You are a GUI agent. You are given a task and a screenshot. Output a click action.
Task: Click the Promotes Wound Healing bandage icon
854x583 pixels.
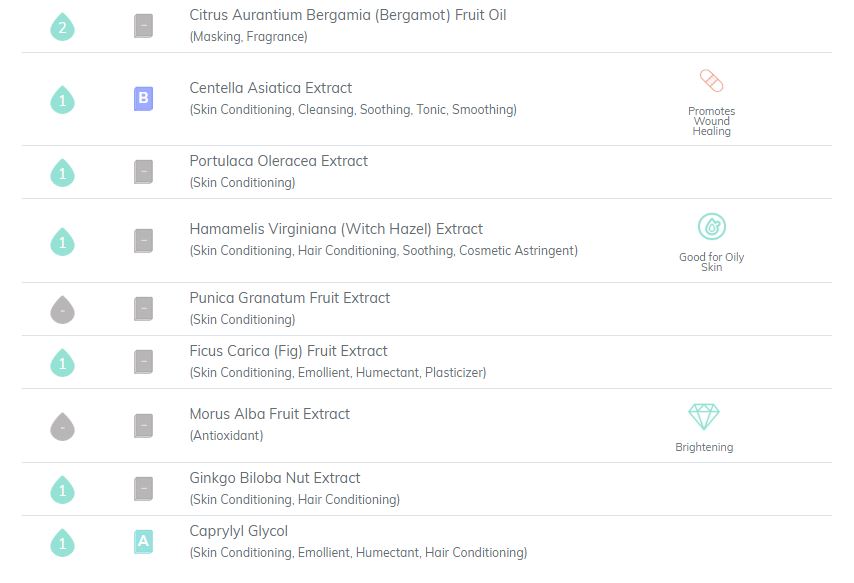tap(711, 81)
